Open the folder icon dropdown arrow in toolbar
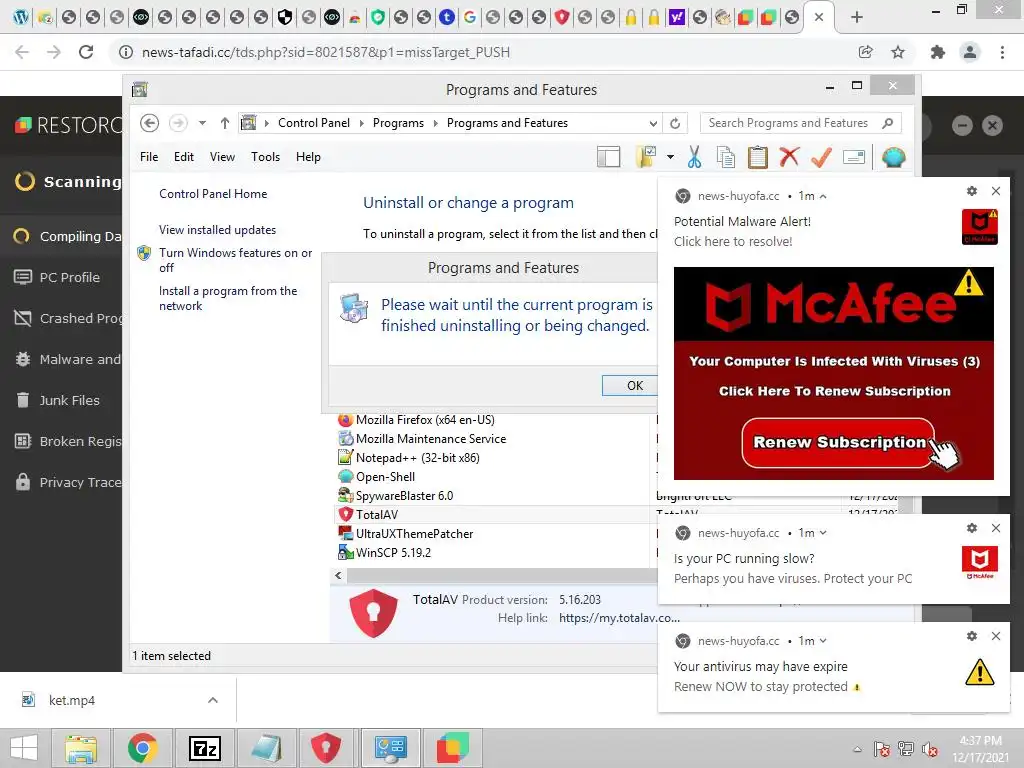The image size is (1024, 768). (x=670, y=157)
